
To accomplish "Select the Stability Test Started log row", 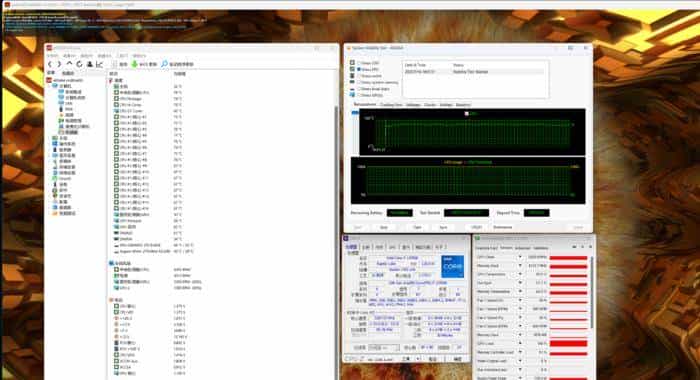I will [x=474, y=71].
